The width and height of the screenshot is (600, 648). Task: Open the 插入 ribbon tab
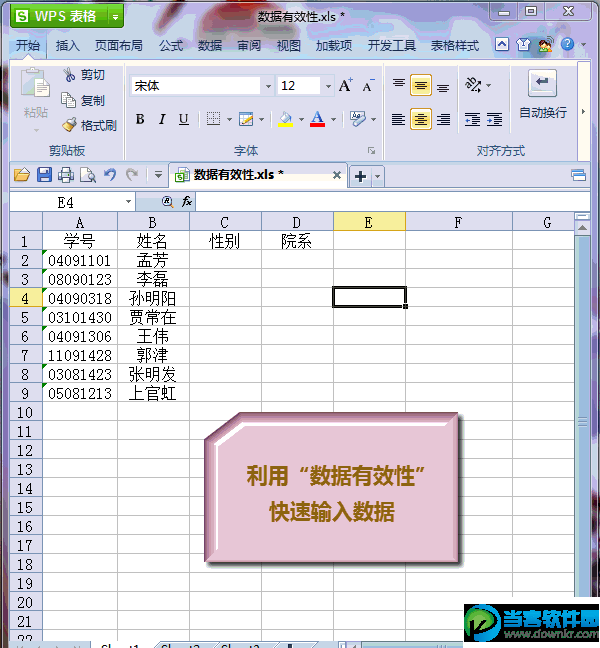[x=68, y=45]
